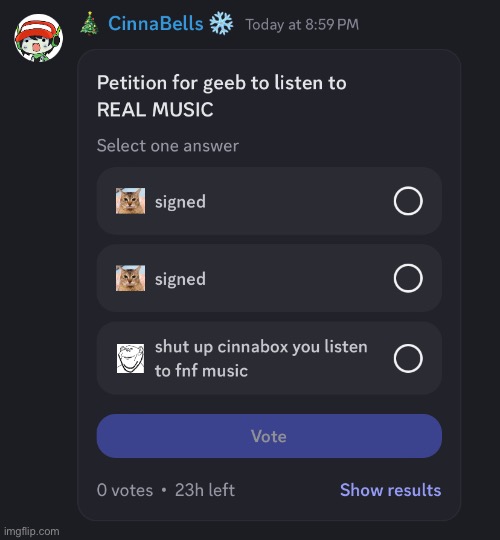Screen dimensions: 500x540
Task: Select the first signed radio button
Action: point(408,201)
